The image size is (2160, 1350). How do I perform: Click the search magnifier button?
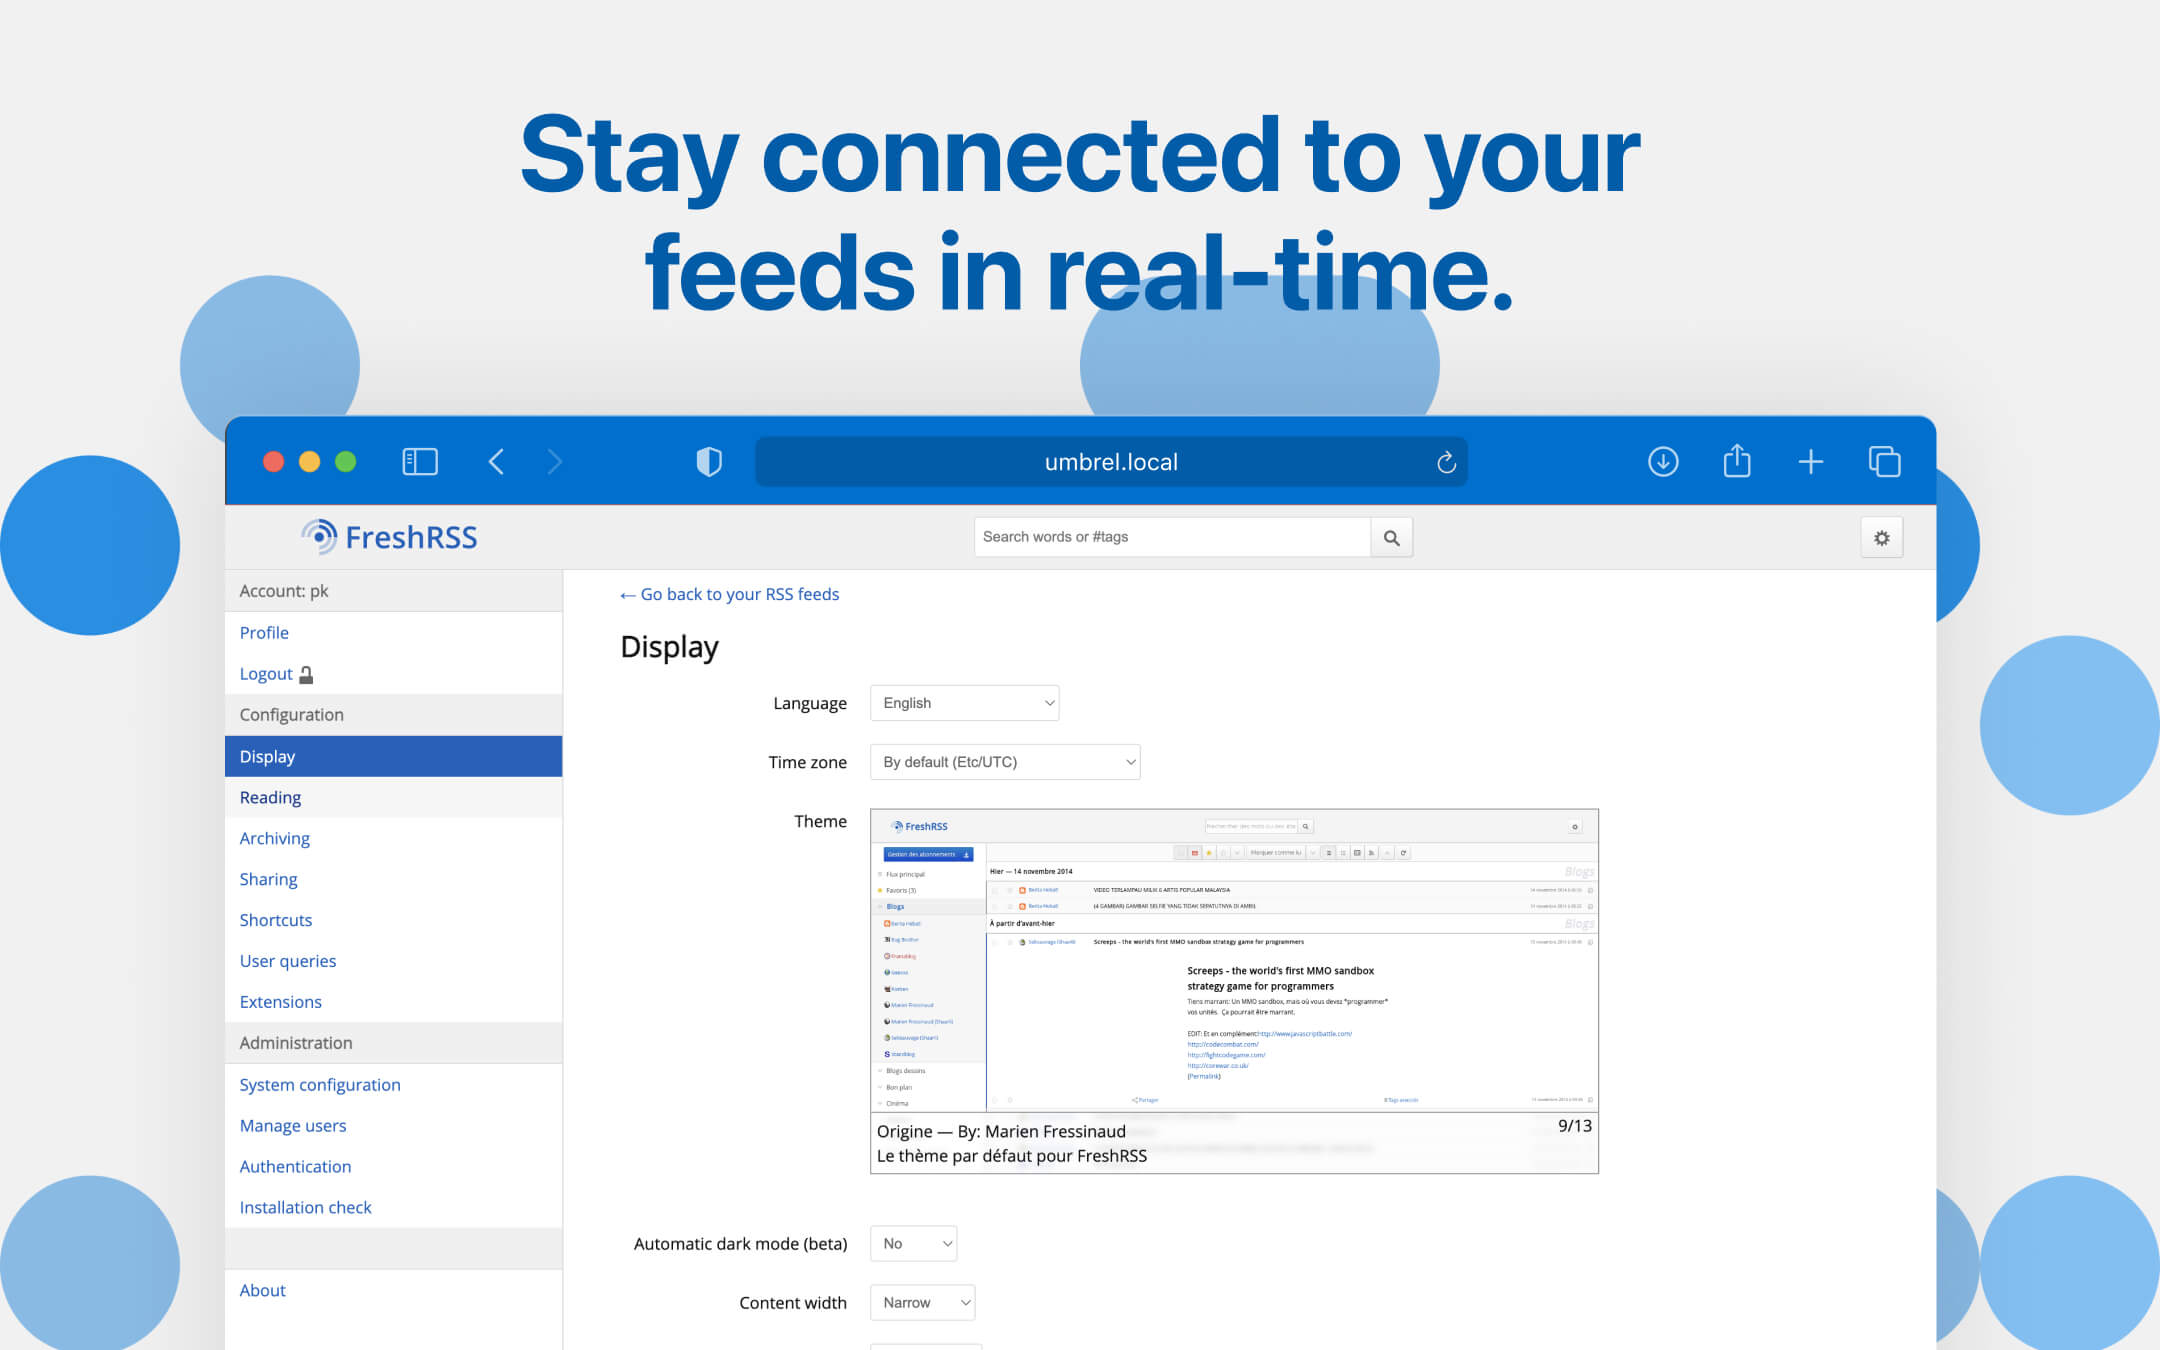point(1391,537)
